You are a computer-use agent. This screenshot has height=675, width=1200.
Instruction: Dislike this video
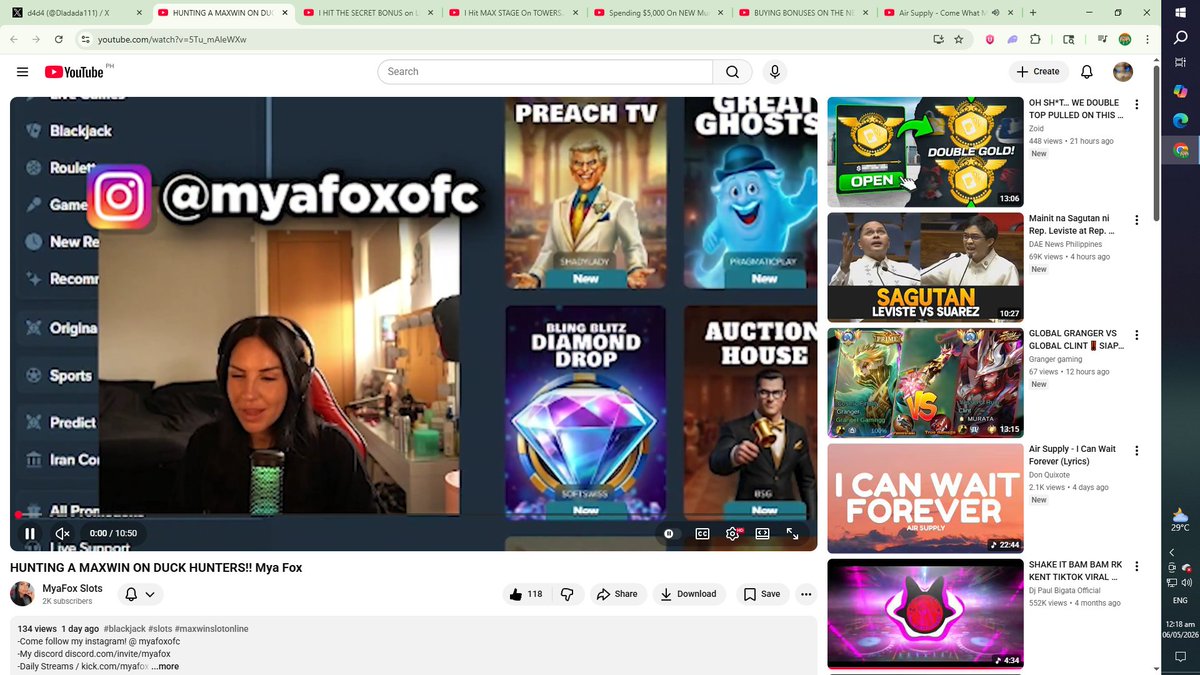pos(567,594)
